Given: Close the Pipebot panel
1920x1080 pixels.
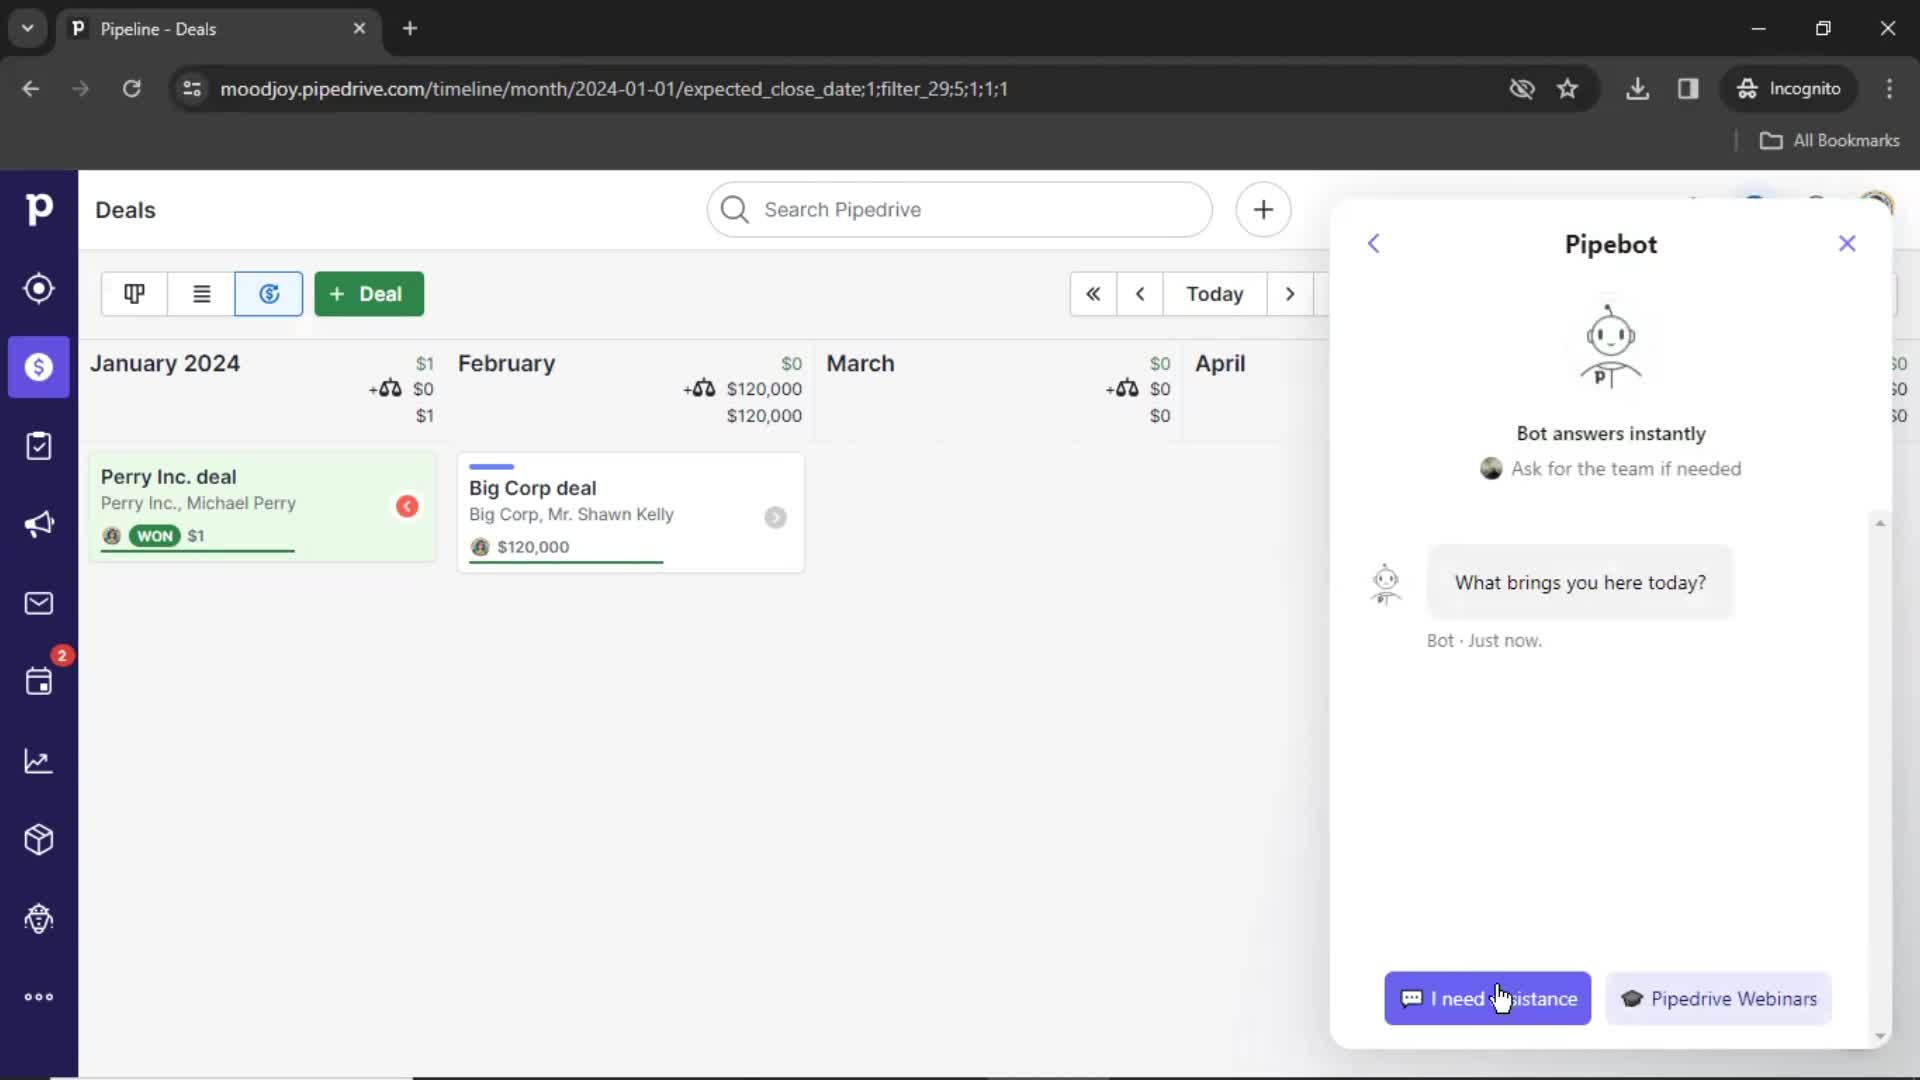Looking at the screenshot, I should pyautogui.click(x=1847, y=244).
